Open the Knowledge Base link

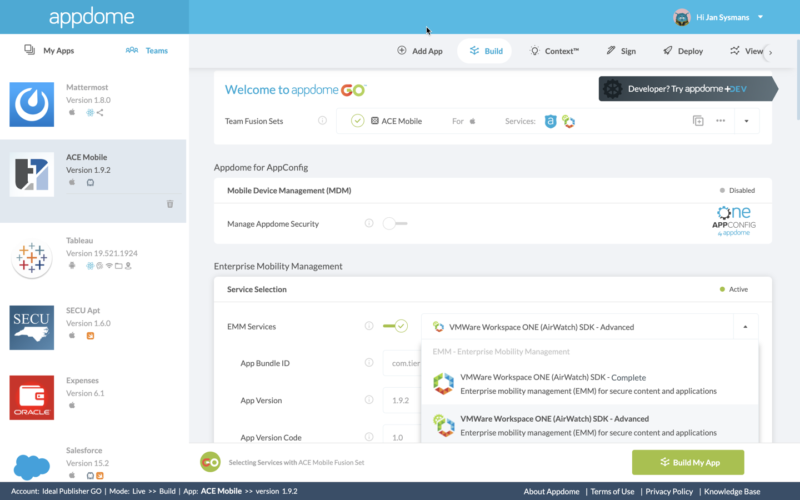click(732, 492)
